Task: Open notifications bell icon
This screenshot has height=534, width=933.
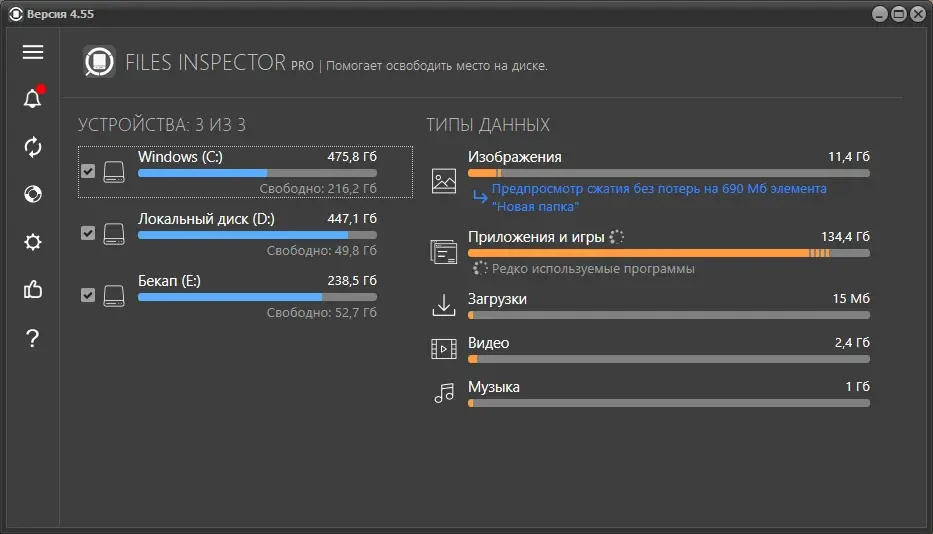Action: [x=33, y=98]
